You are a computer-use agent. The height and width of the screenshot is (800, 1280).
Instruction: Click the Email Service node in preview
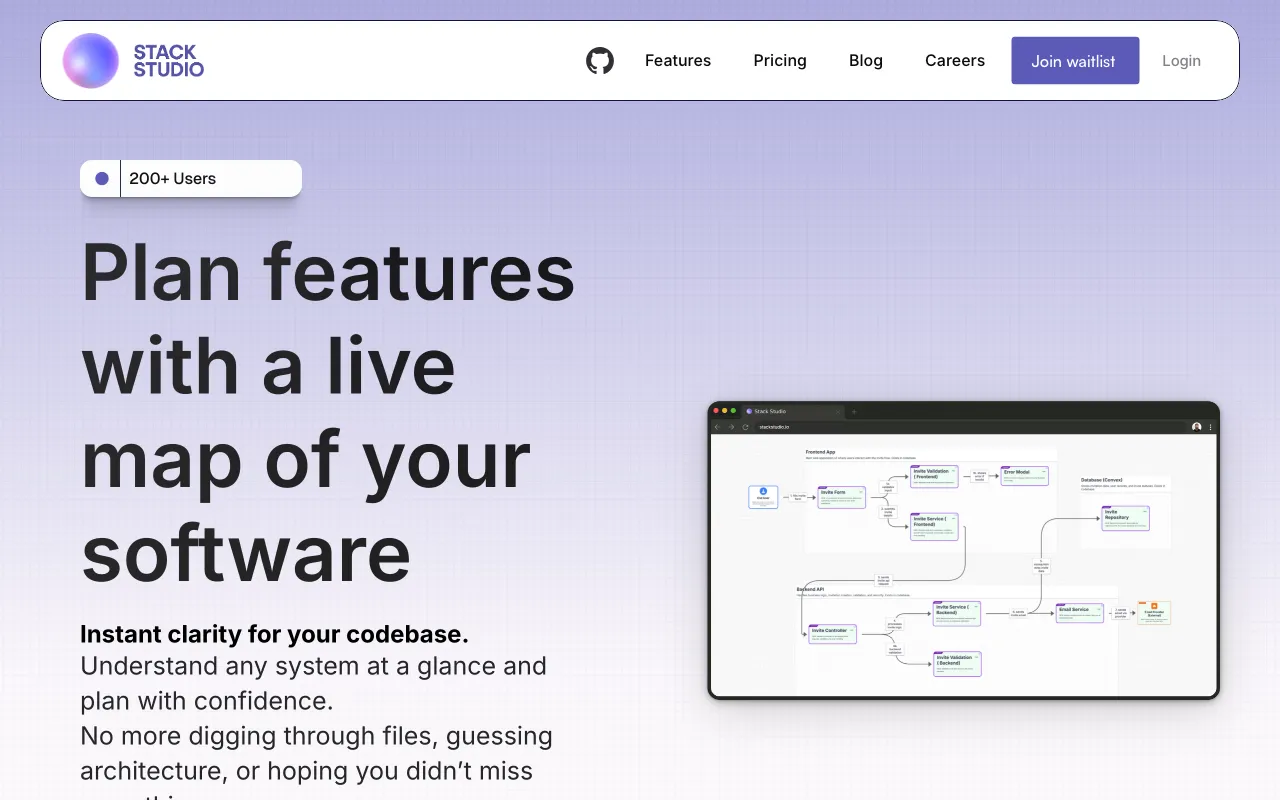pos(1079,613)
